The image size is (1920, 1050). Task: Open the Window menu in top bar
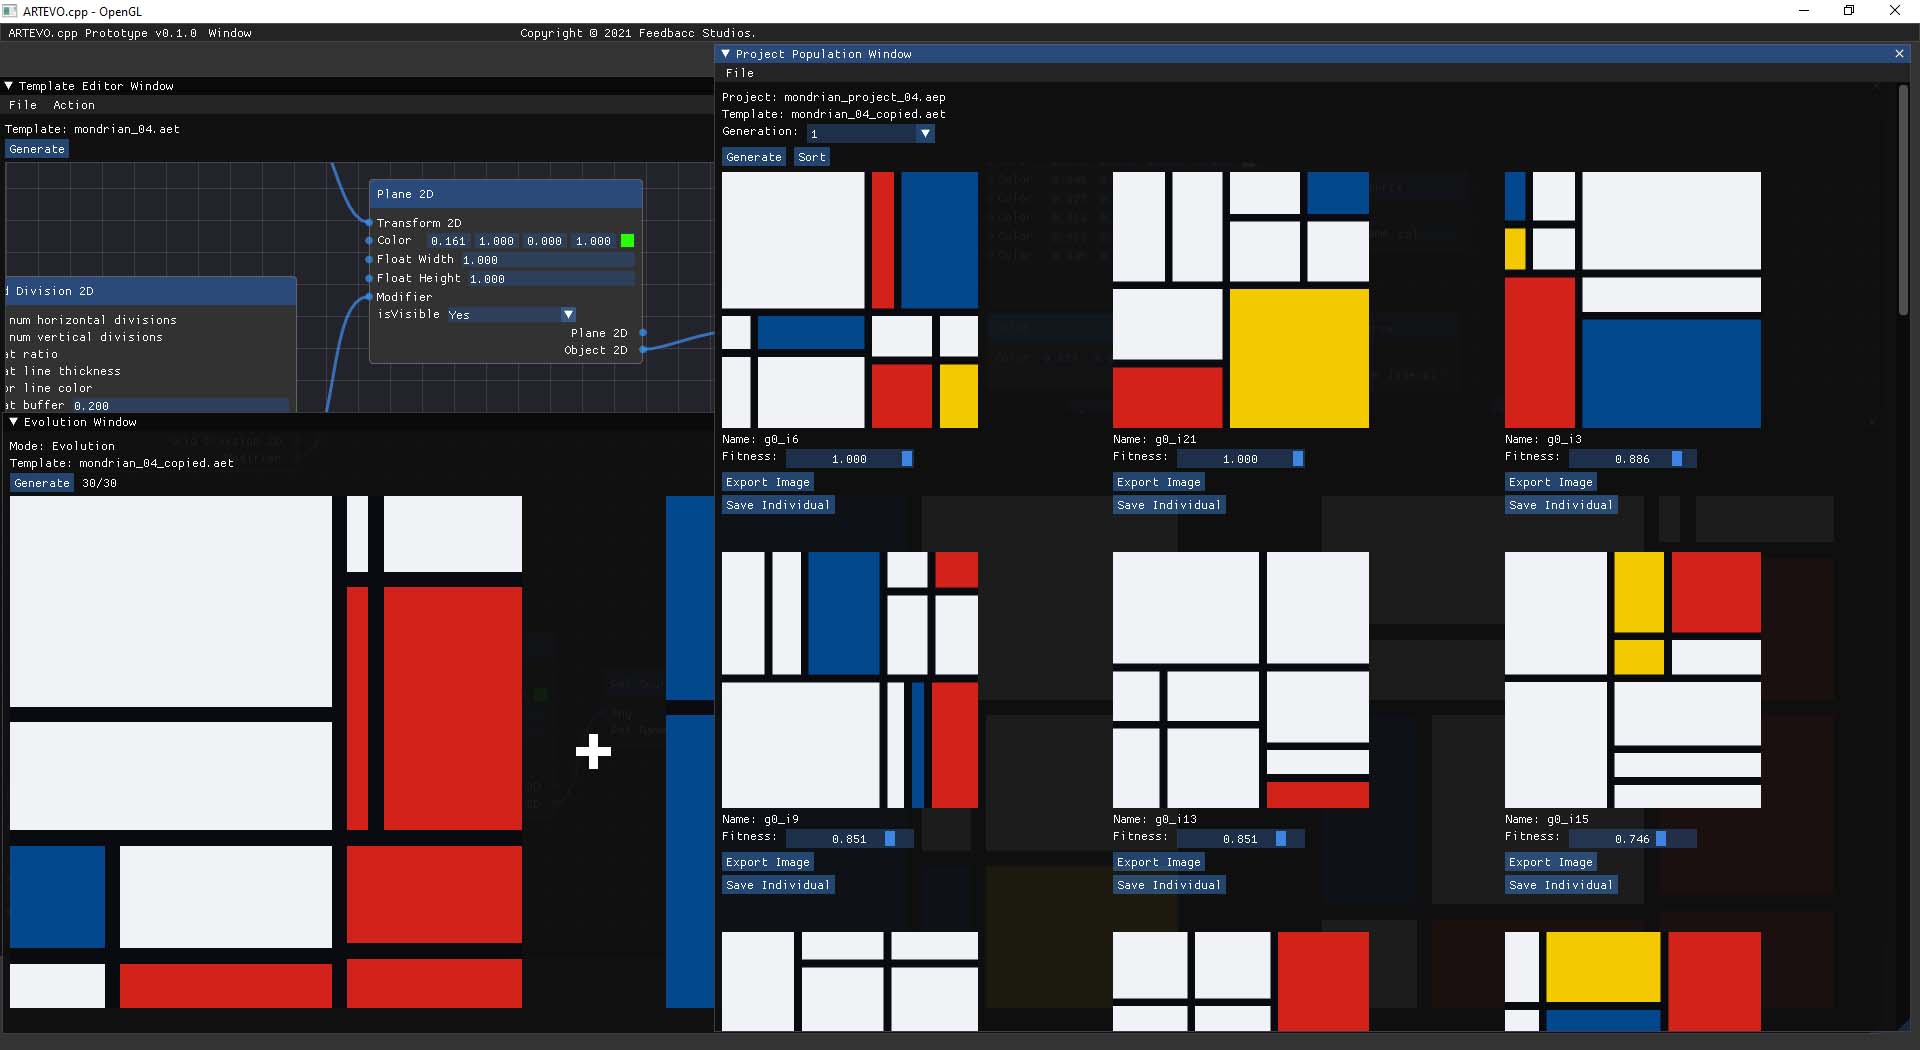pos(230,33)
